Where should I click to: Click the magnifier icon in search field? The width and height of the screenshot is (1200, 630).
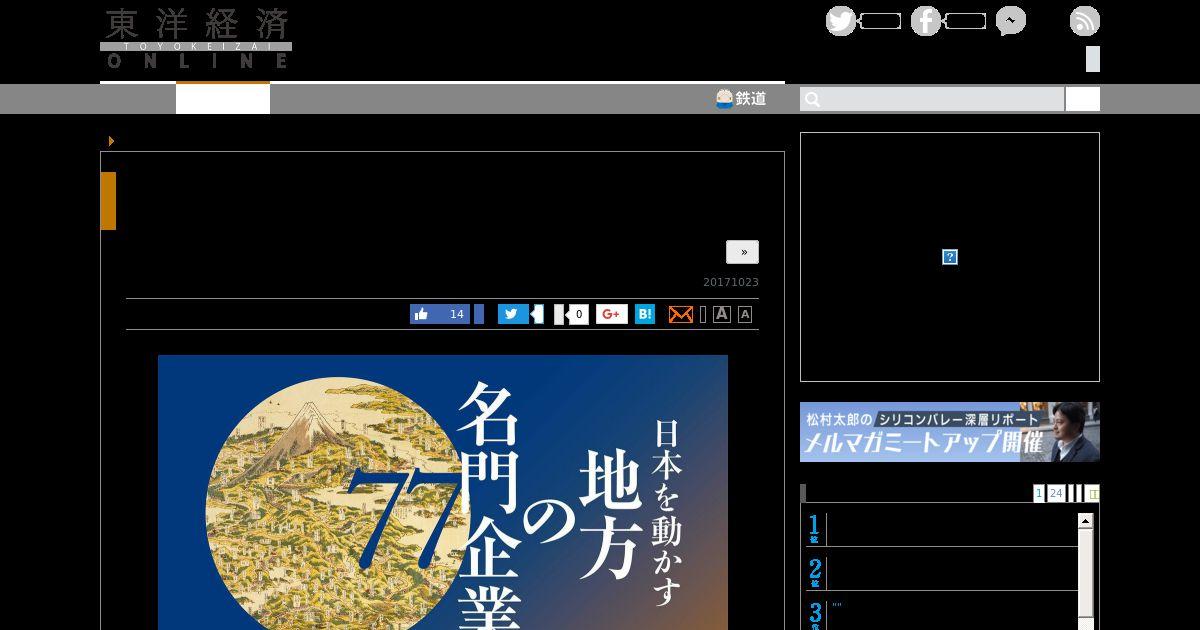point(812,99)
